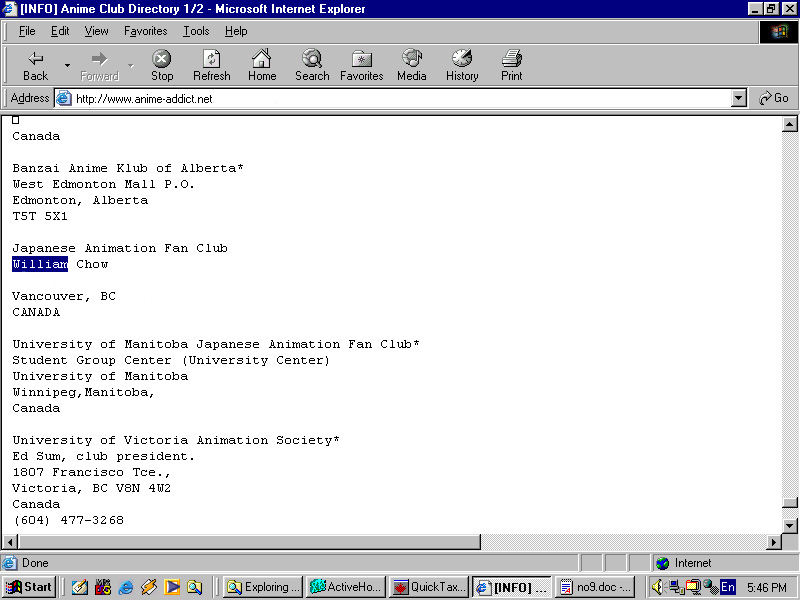The width and height of the screenshot is (800, 600).
Task: Open the media player quick launch icon
Action: 172,588
